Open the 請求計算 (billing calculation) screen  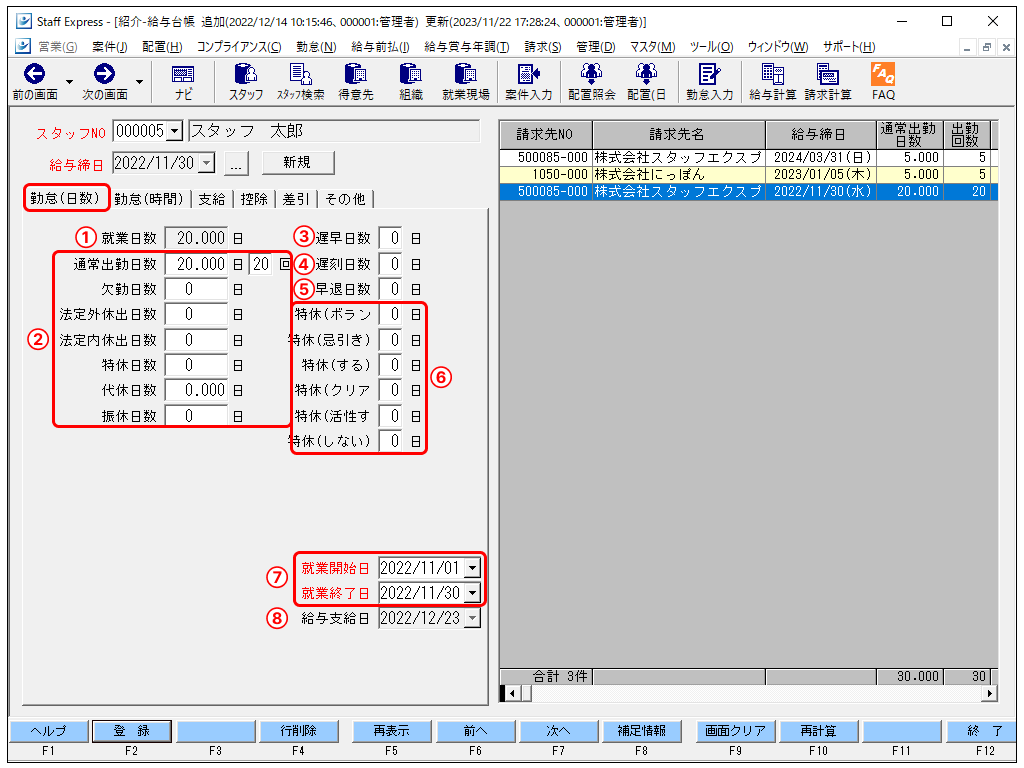pyautogui.click(x=827, y=81)
